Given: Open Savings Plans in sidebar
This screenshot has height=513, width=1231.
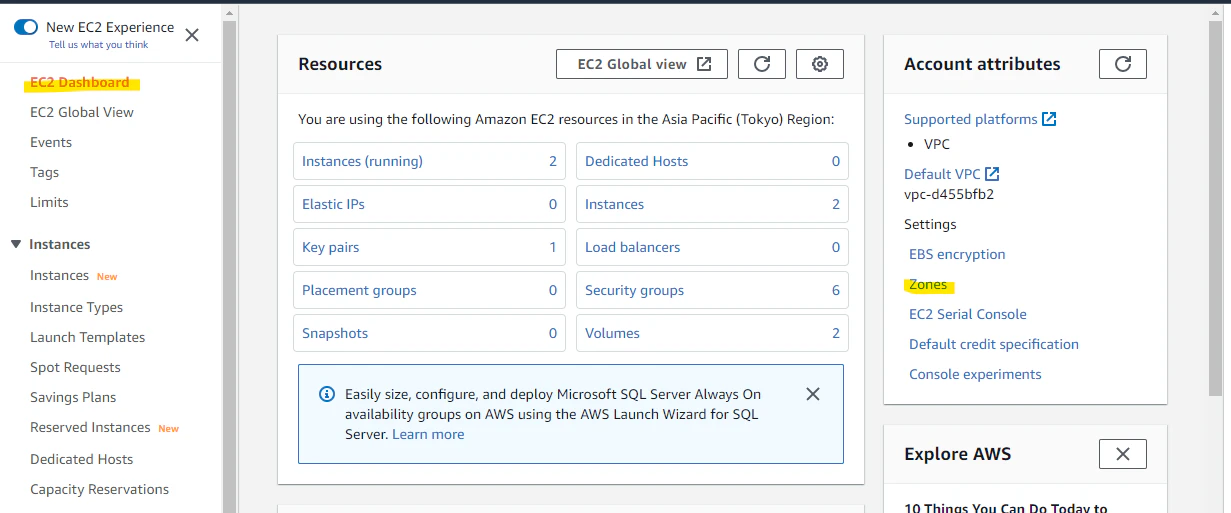Looking at the screenshot, I should tap(73, 397).
